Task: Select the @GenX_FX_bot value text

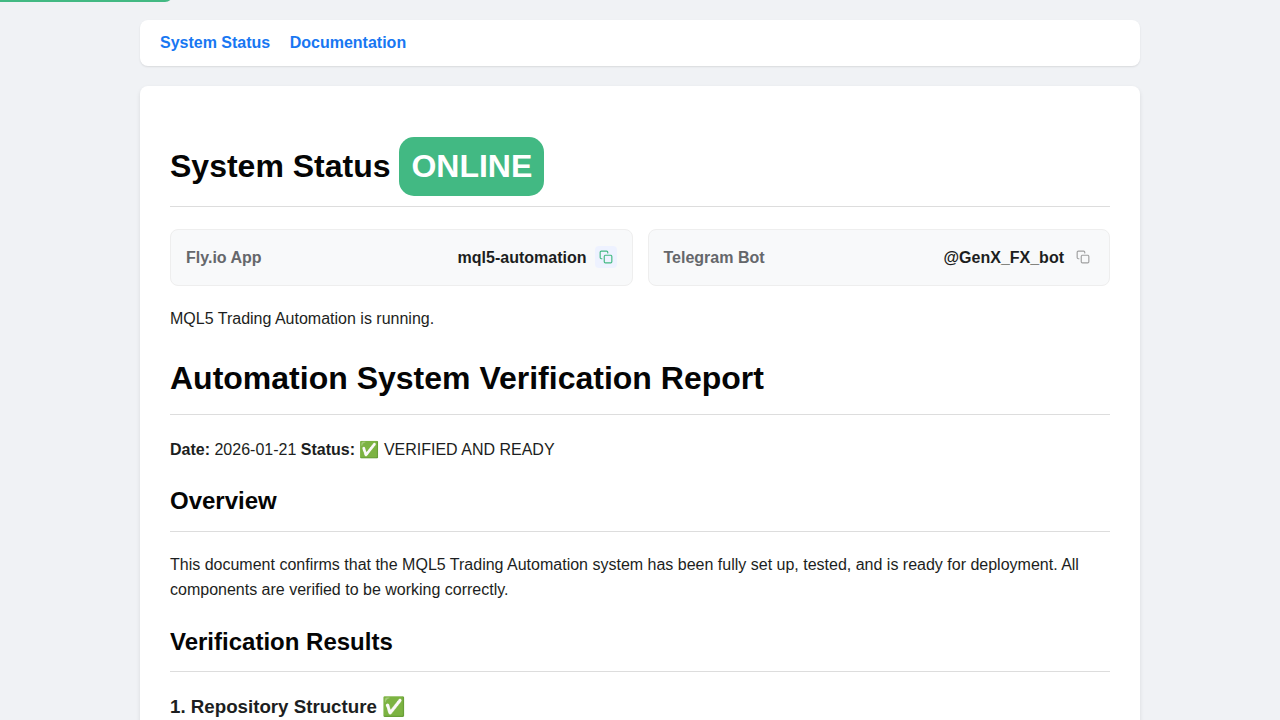Action: point(1003,258)
